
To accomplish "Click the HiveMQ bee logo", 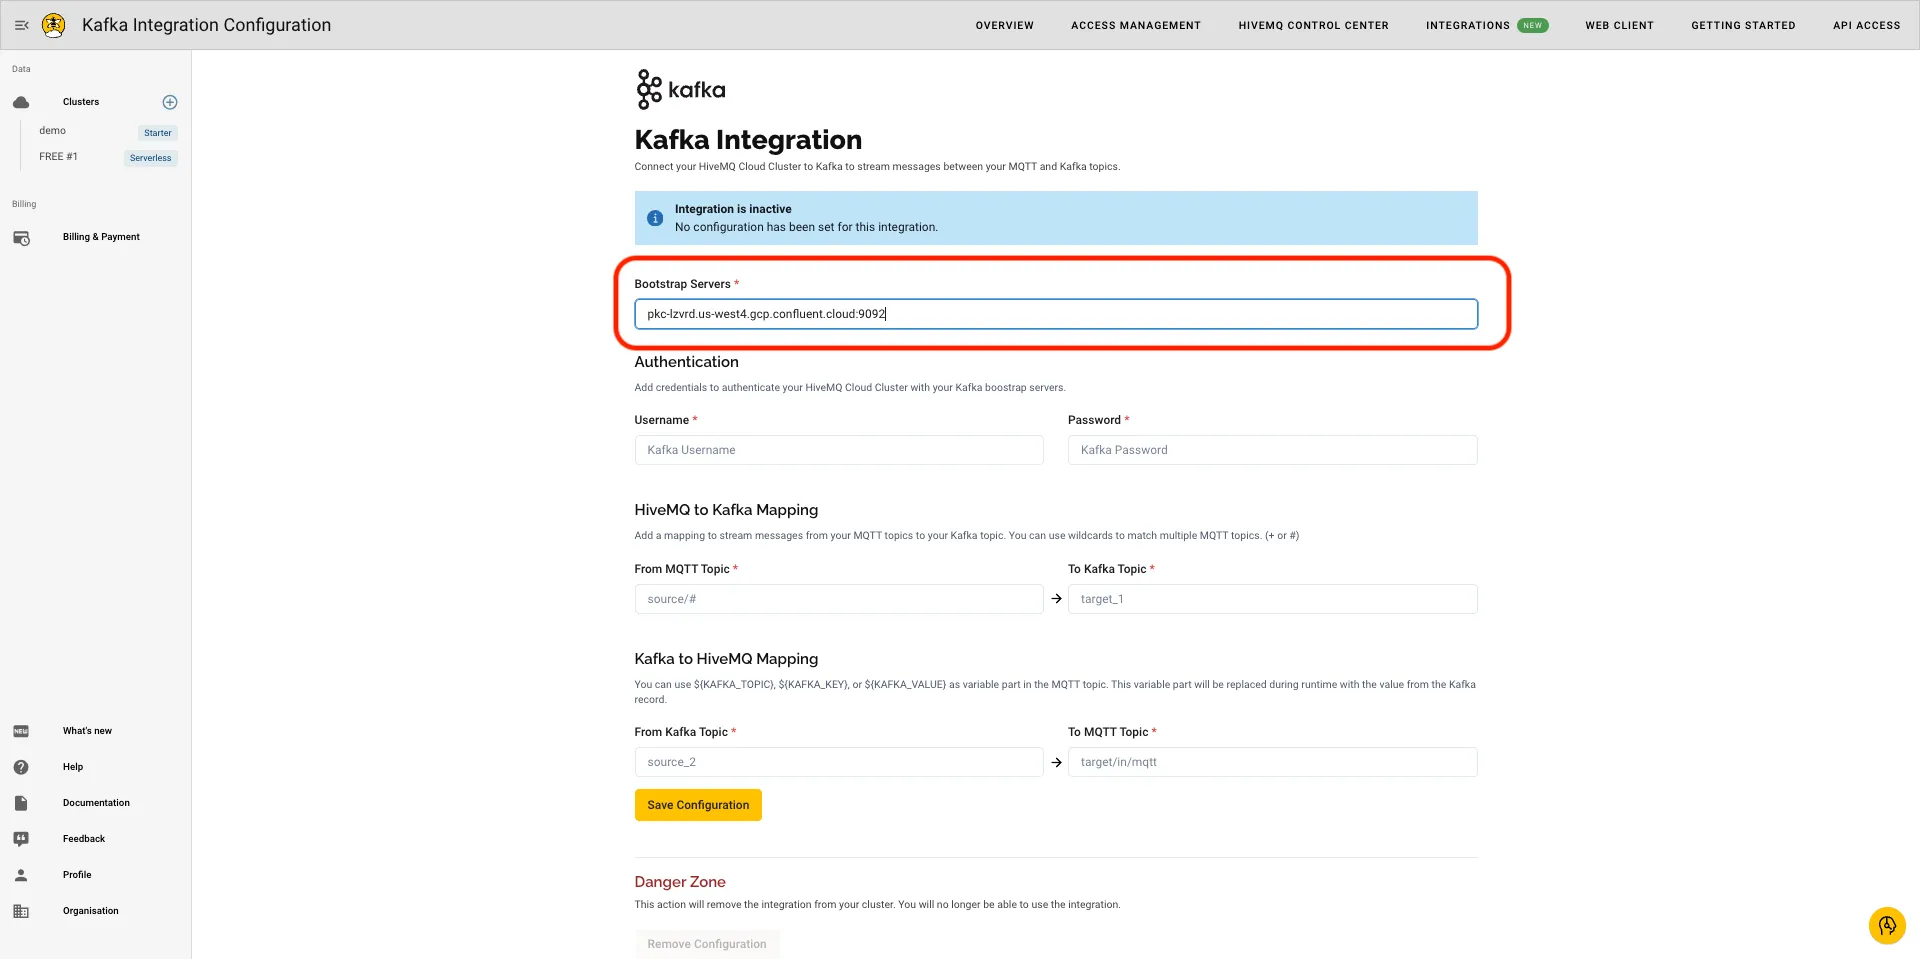I will (54, 25).
